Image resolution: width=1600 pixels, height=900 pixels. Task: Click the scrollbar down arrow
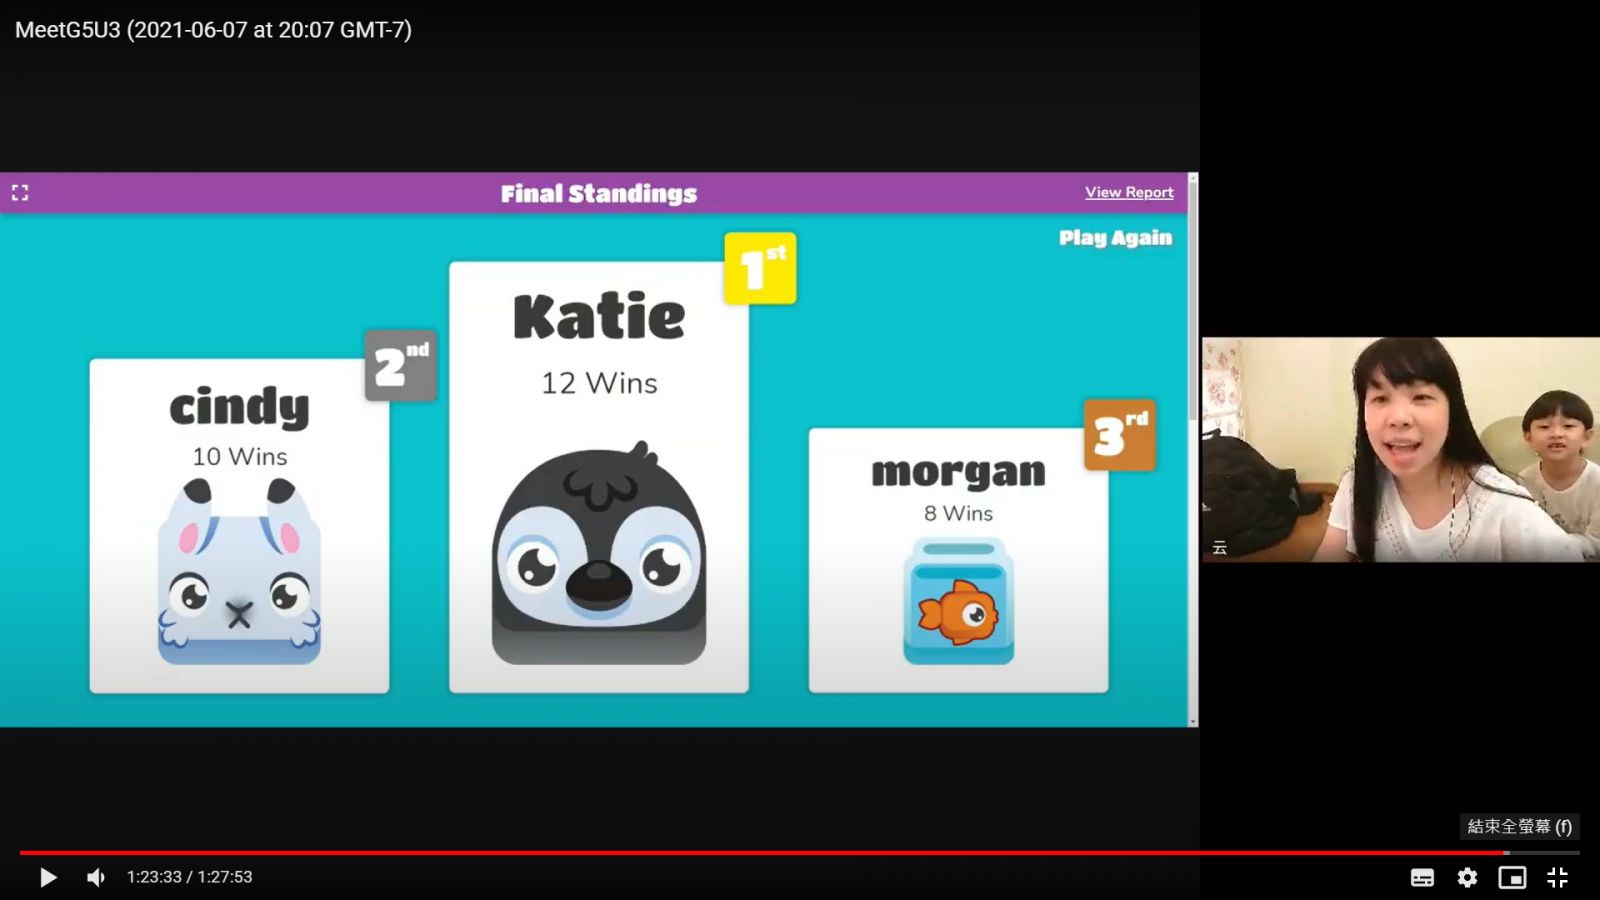pos(1192,721)
